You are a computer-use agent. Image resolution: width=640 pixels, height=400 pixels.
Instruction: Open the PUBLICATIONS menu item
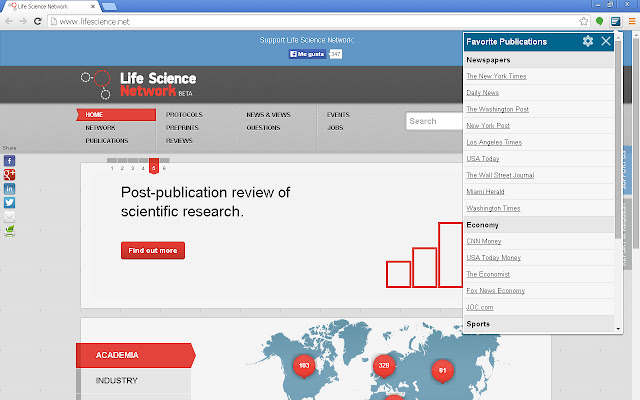coord(107,141)
